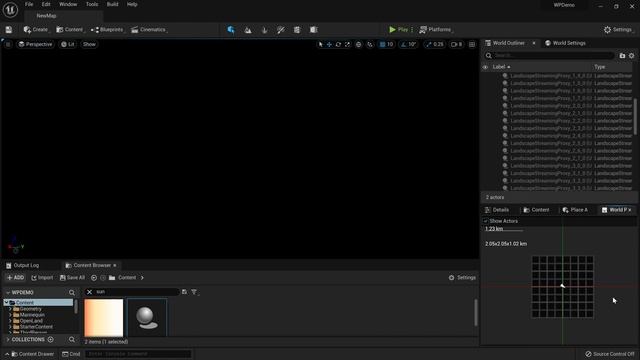
Task: Open the Platforms dropdown
Action: pos(436,30)
